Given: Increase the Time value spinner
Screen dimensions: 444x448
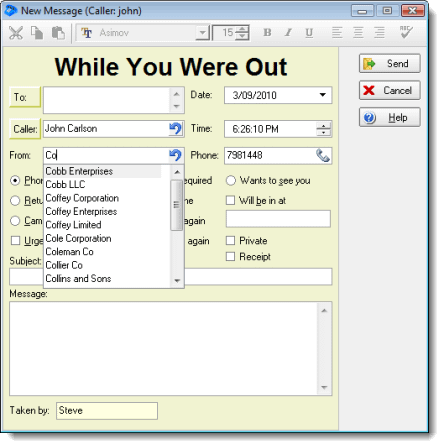Looking at the screenshot, I should pos(323,126).
